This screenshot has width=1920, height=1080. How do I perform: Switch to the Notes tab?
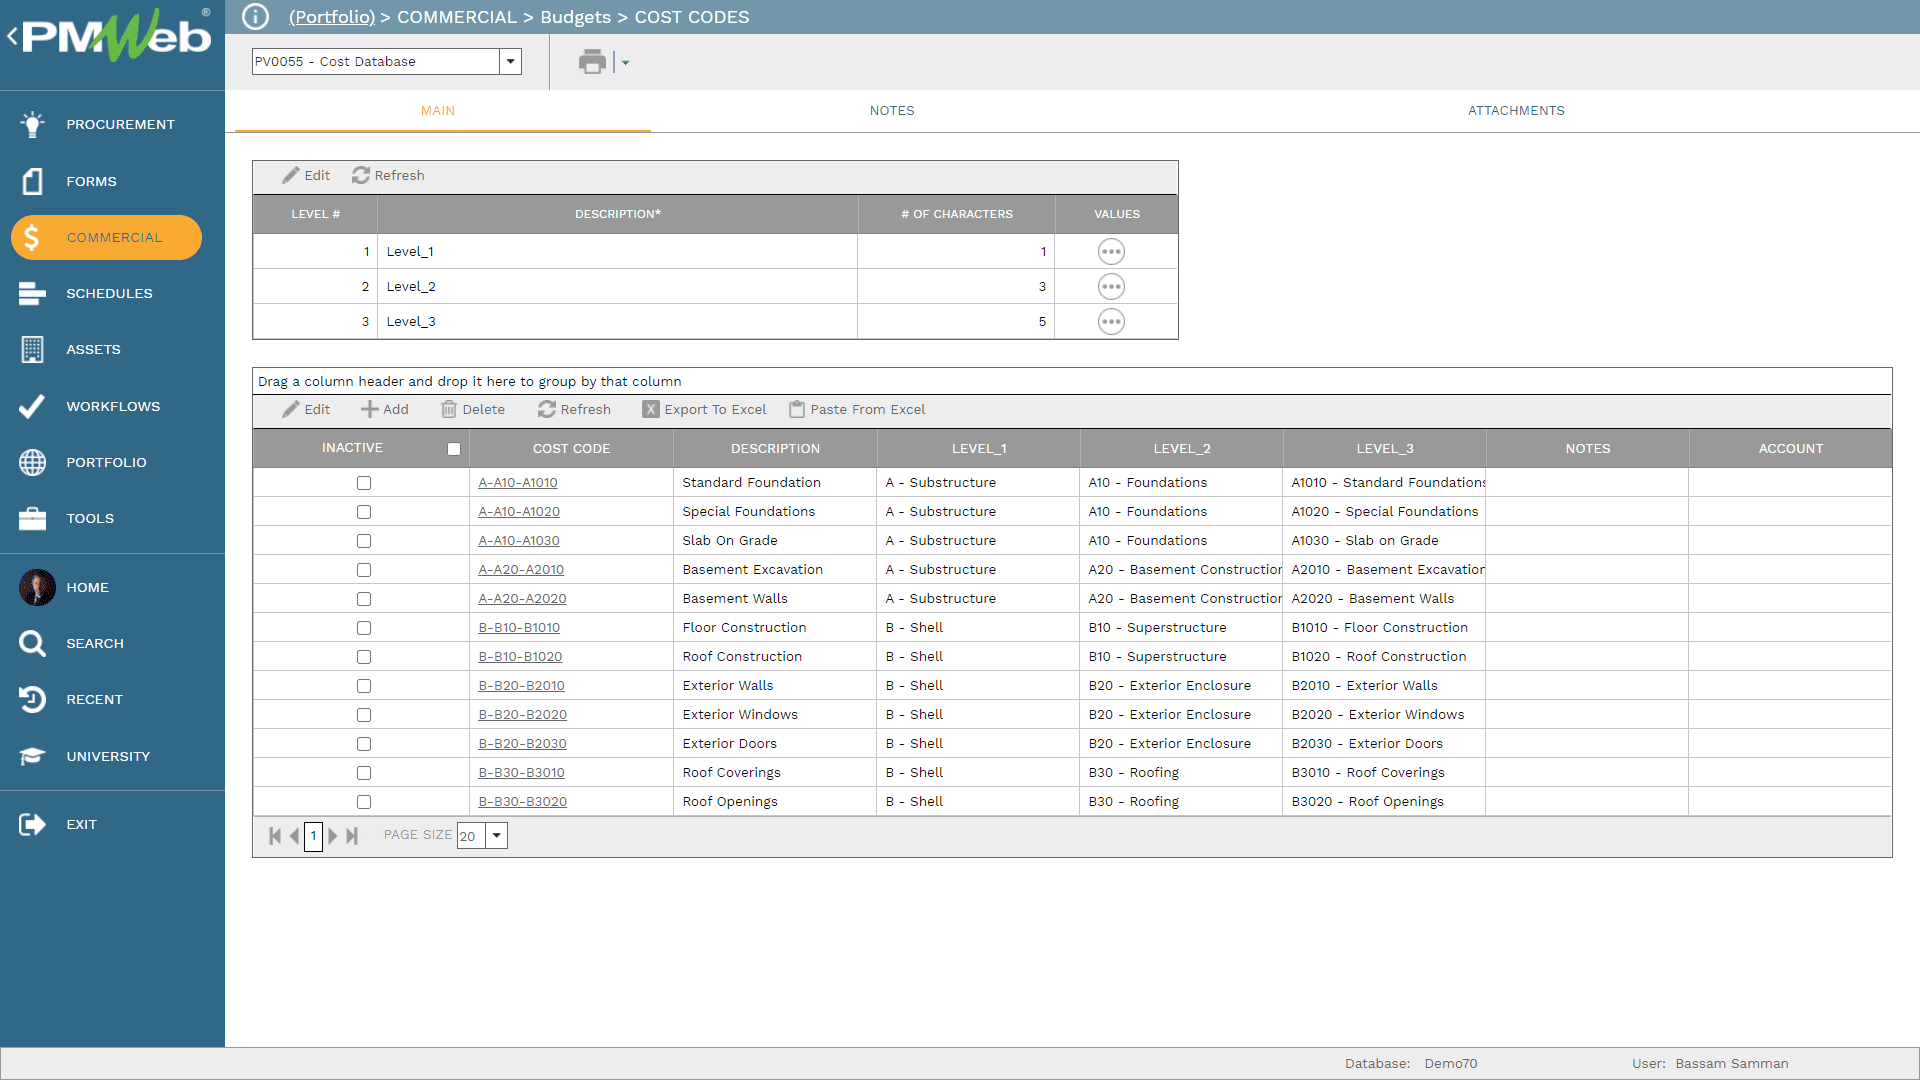click(892, 111)
